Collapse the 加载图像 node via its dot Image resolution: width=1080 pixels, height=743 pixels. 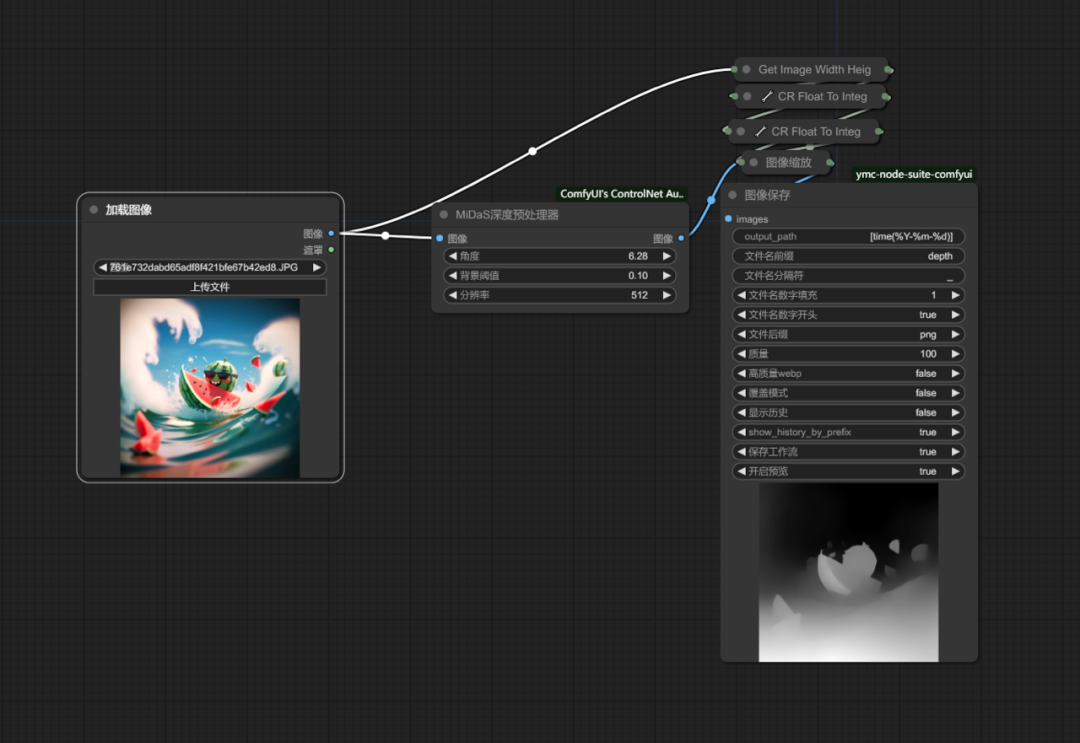tap(94, 210)
